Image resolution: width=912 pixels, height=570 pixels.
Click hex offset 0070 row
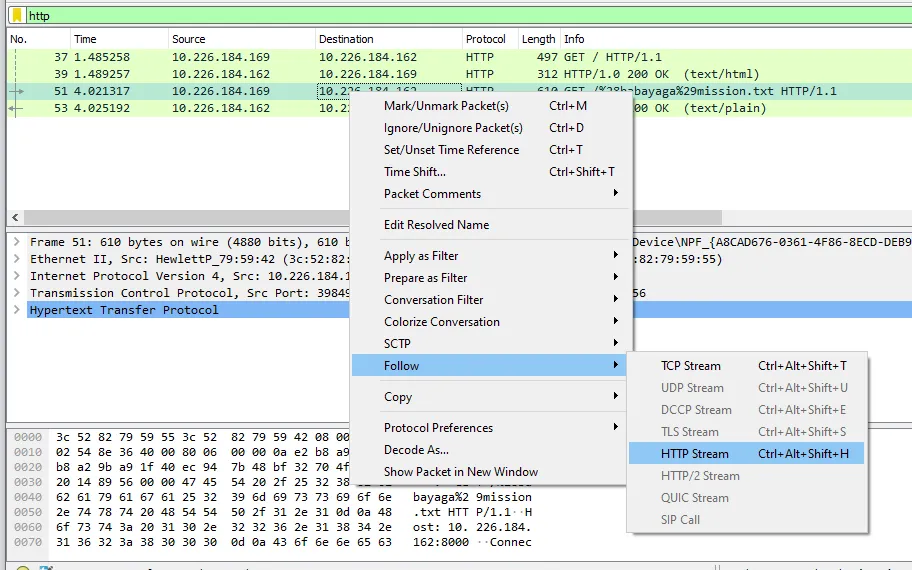(28, 542)
